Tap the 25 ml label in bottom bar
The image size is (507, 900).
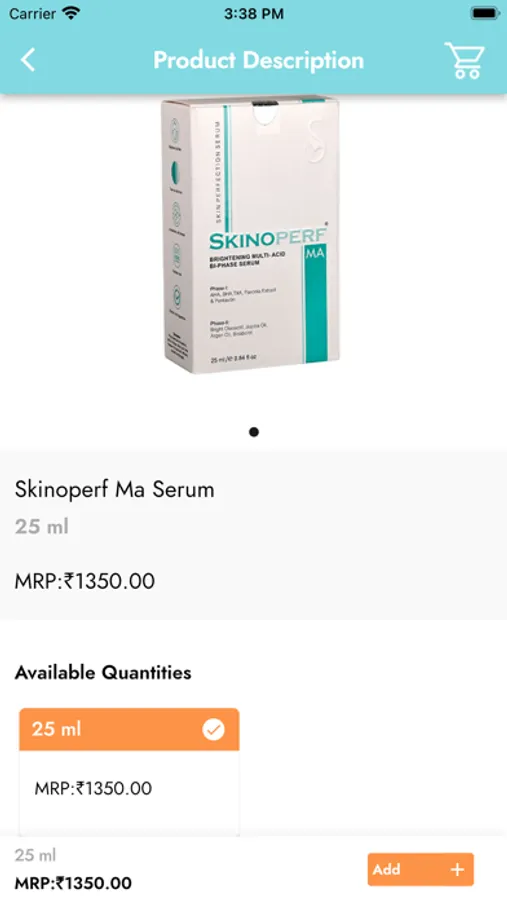tap(35, 855)
